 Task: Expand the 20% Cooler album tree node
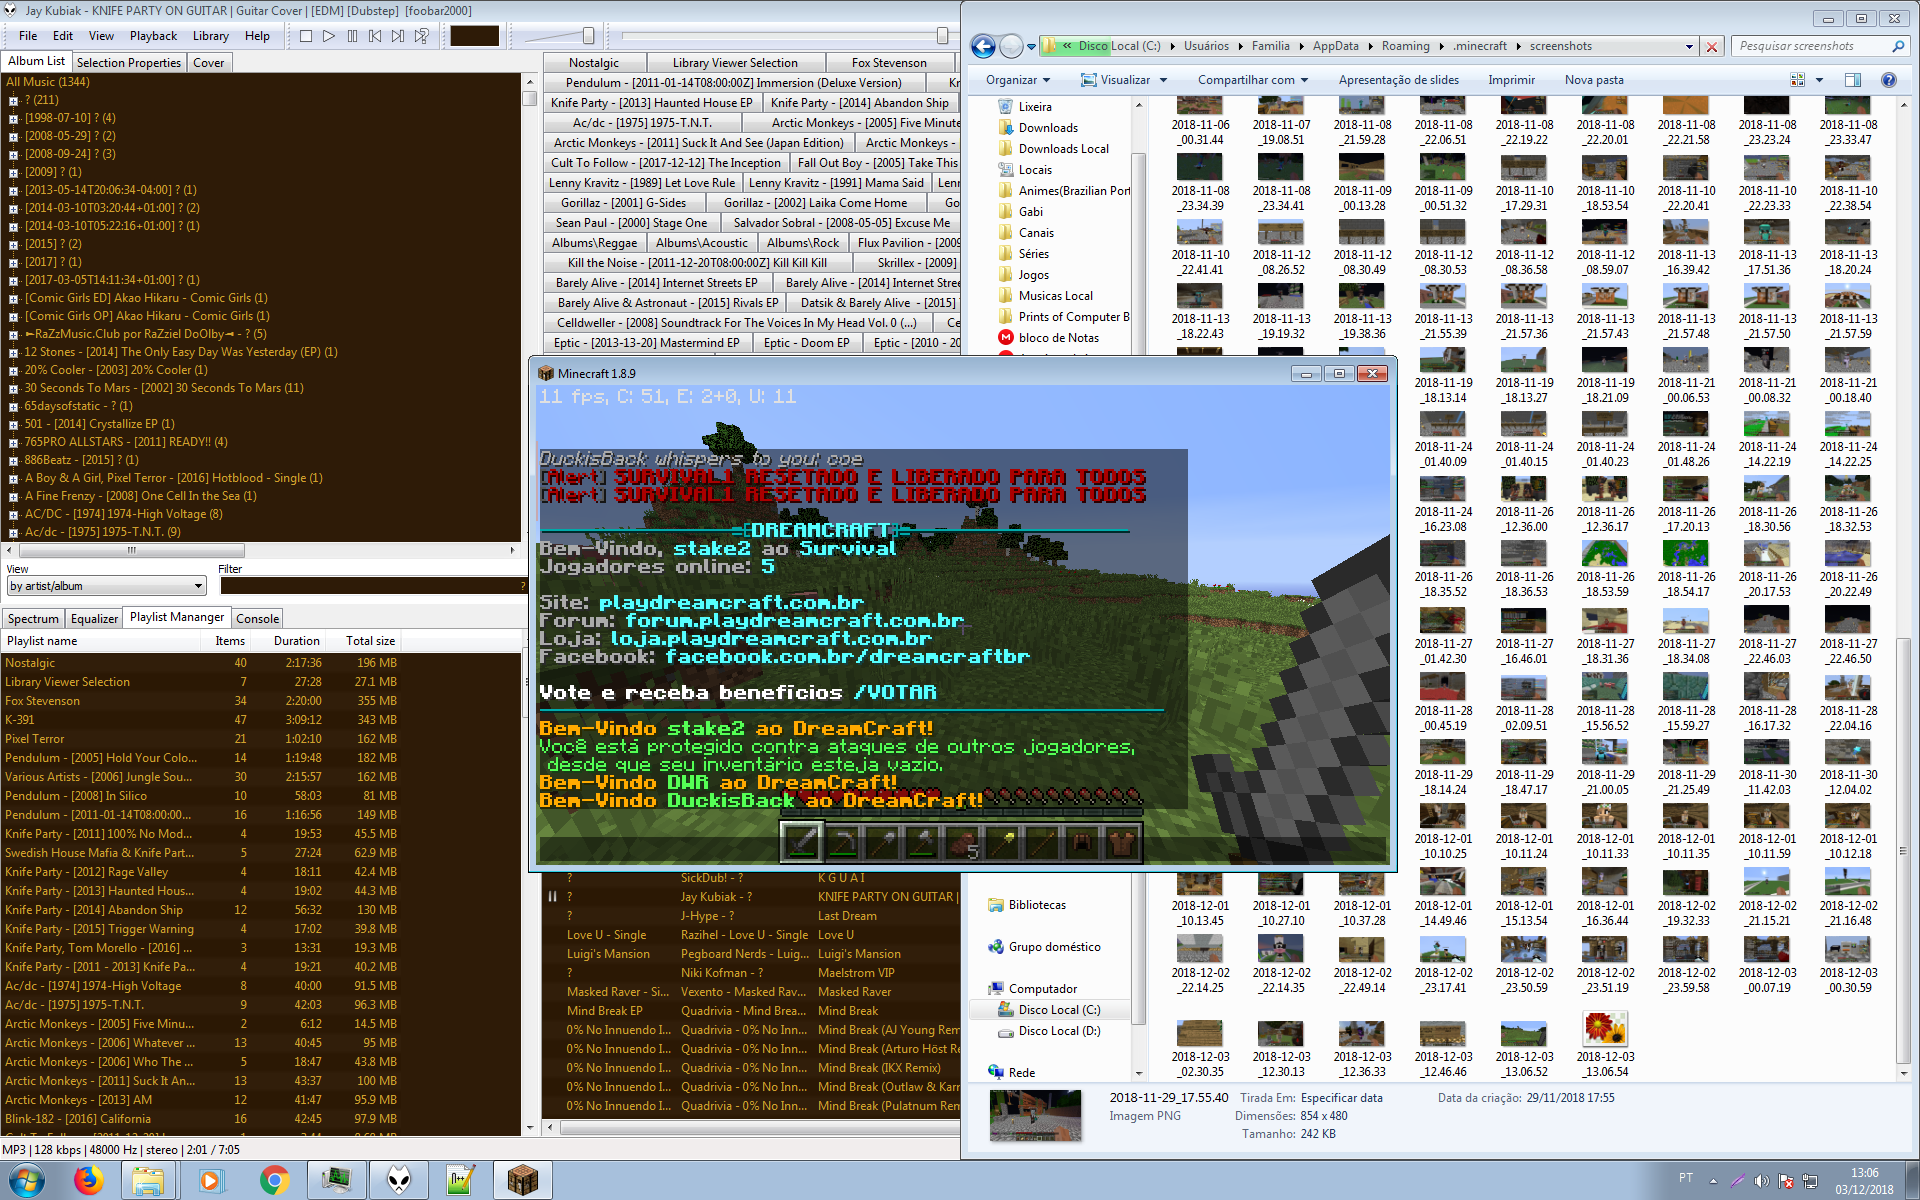click(x=13, y=371)
